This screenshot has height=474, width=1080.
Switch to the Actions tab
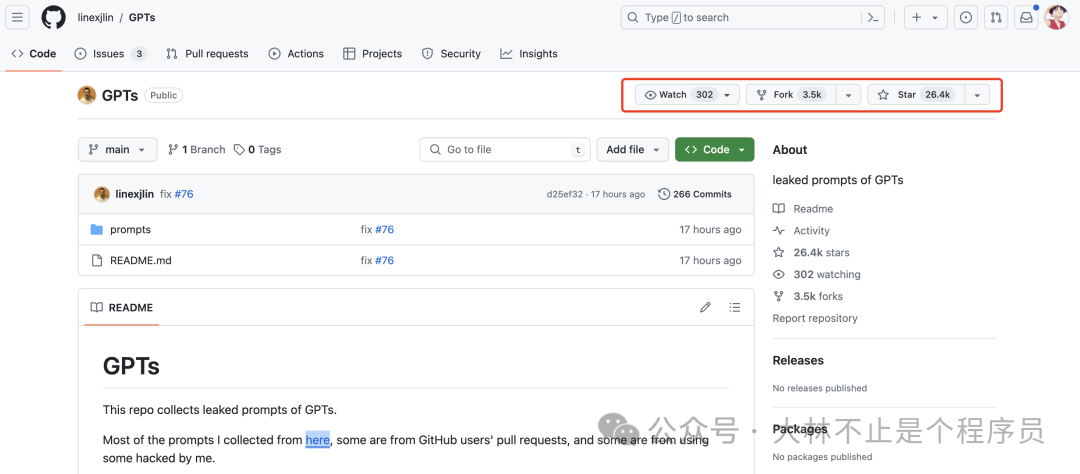296,54
